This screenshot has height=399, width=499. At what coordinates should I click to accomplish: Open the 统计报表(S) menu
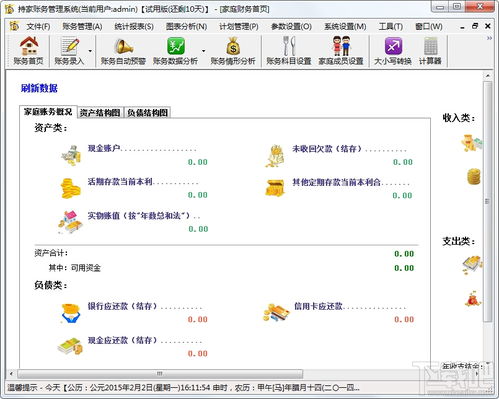[134, 26]
